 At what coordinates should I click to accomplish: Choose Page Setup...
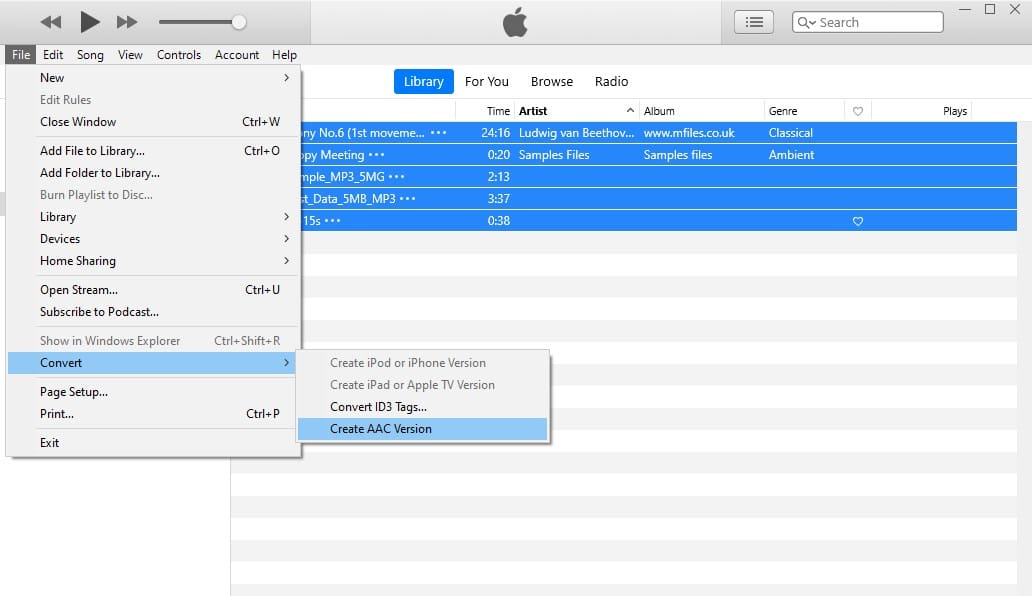153,392
